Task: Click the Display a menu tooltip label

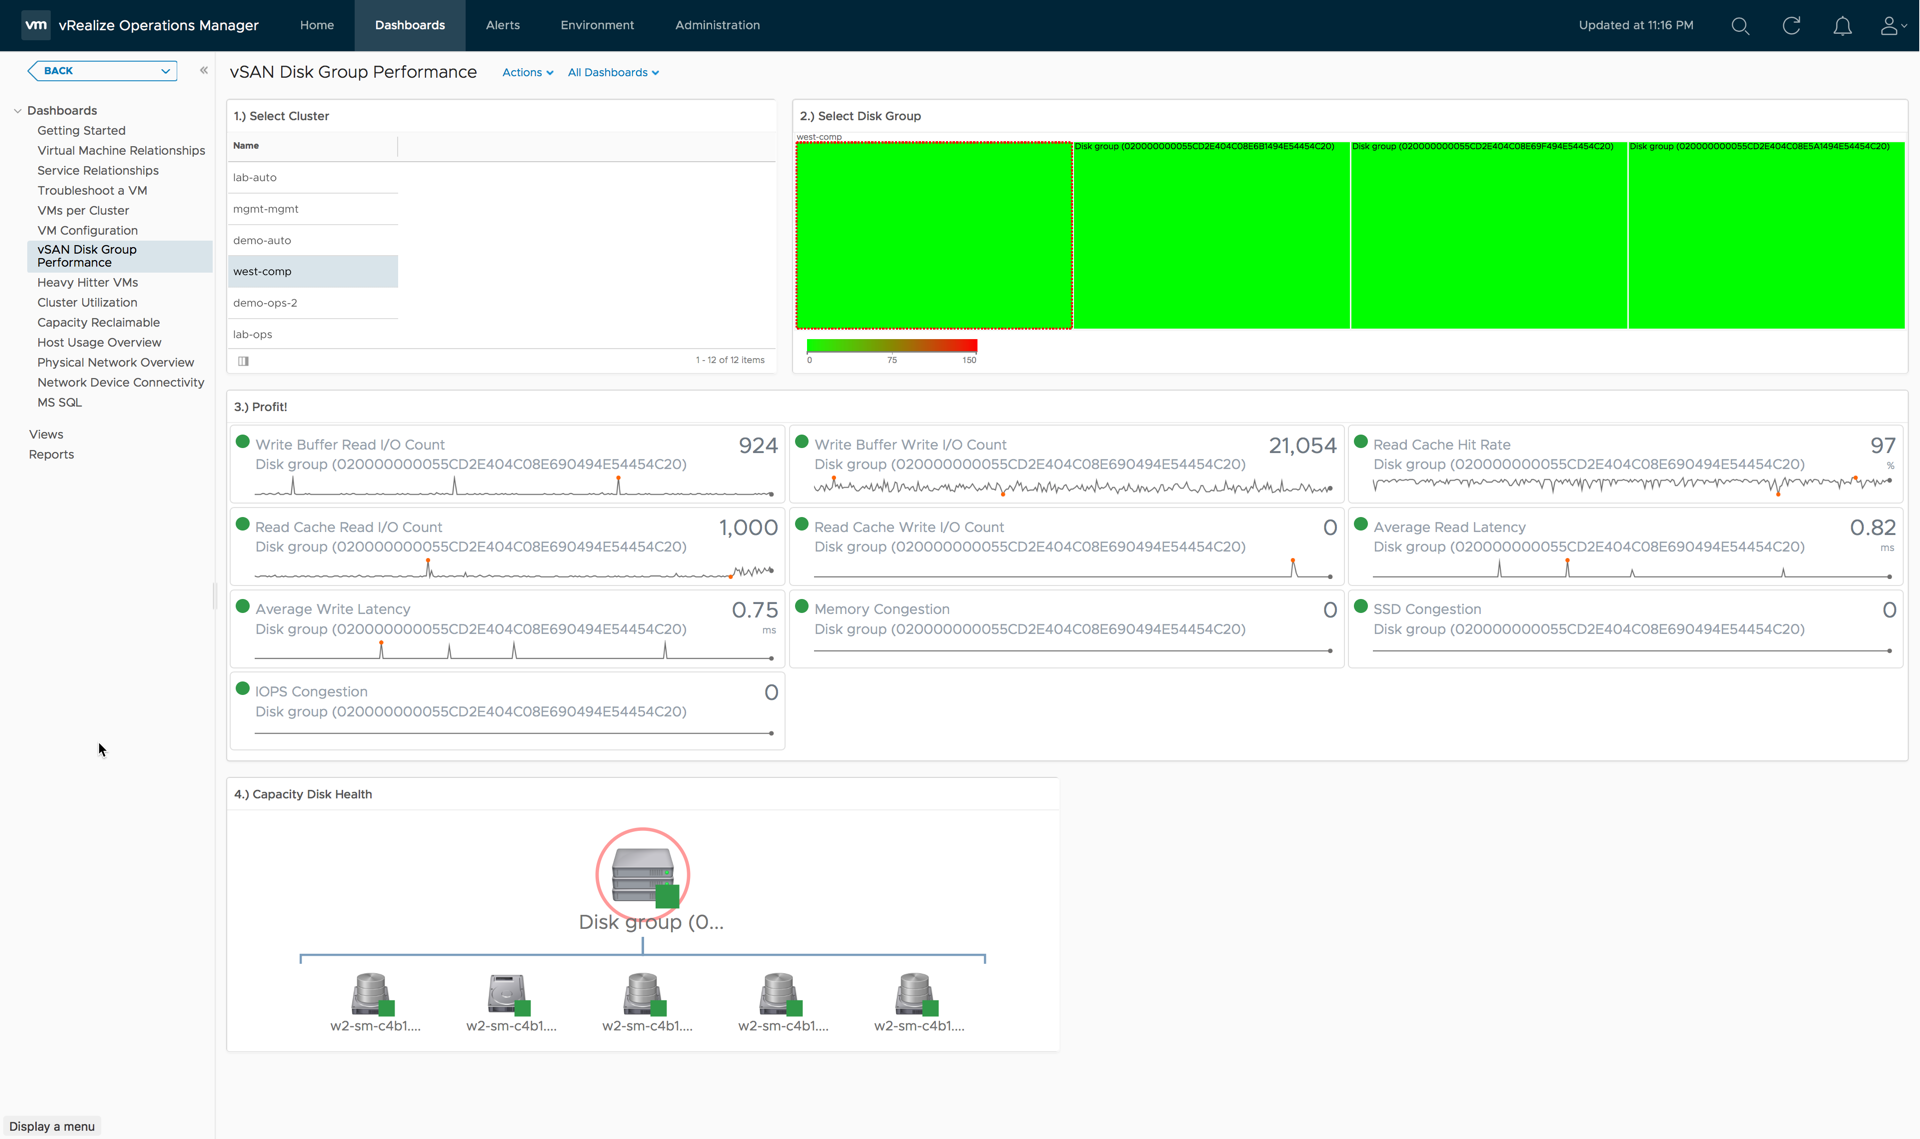Action: pos(52,1126)
